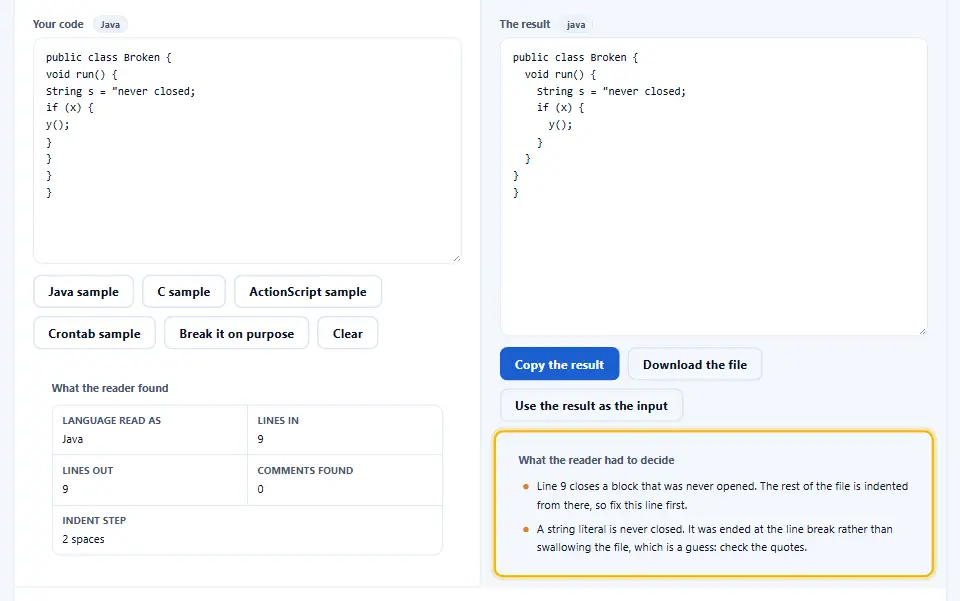
Task: Select the 2 spaces indent value
Action: point(83,539)
